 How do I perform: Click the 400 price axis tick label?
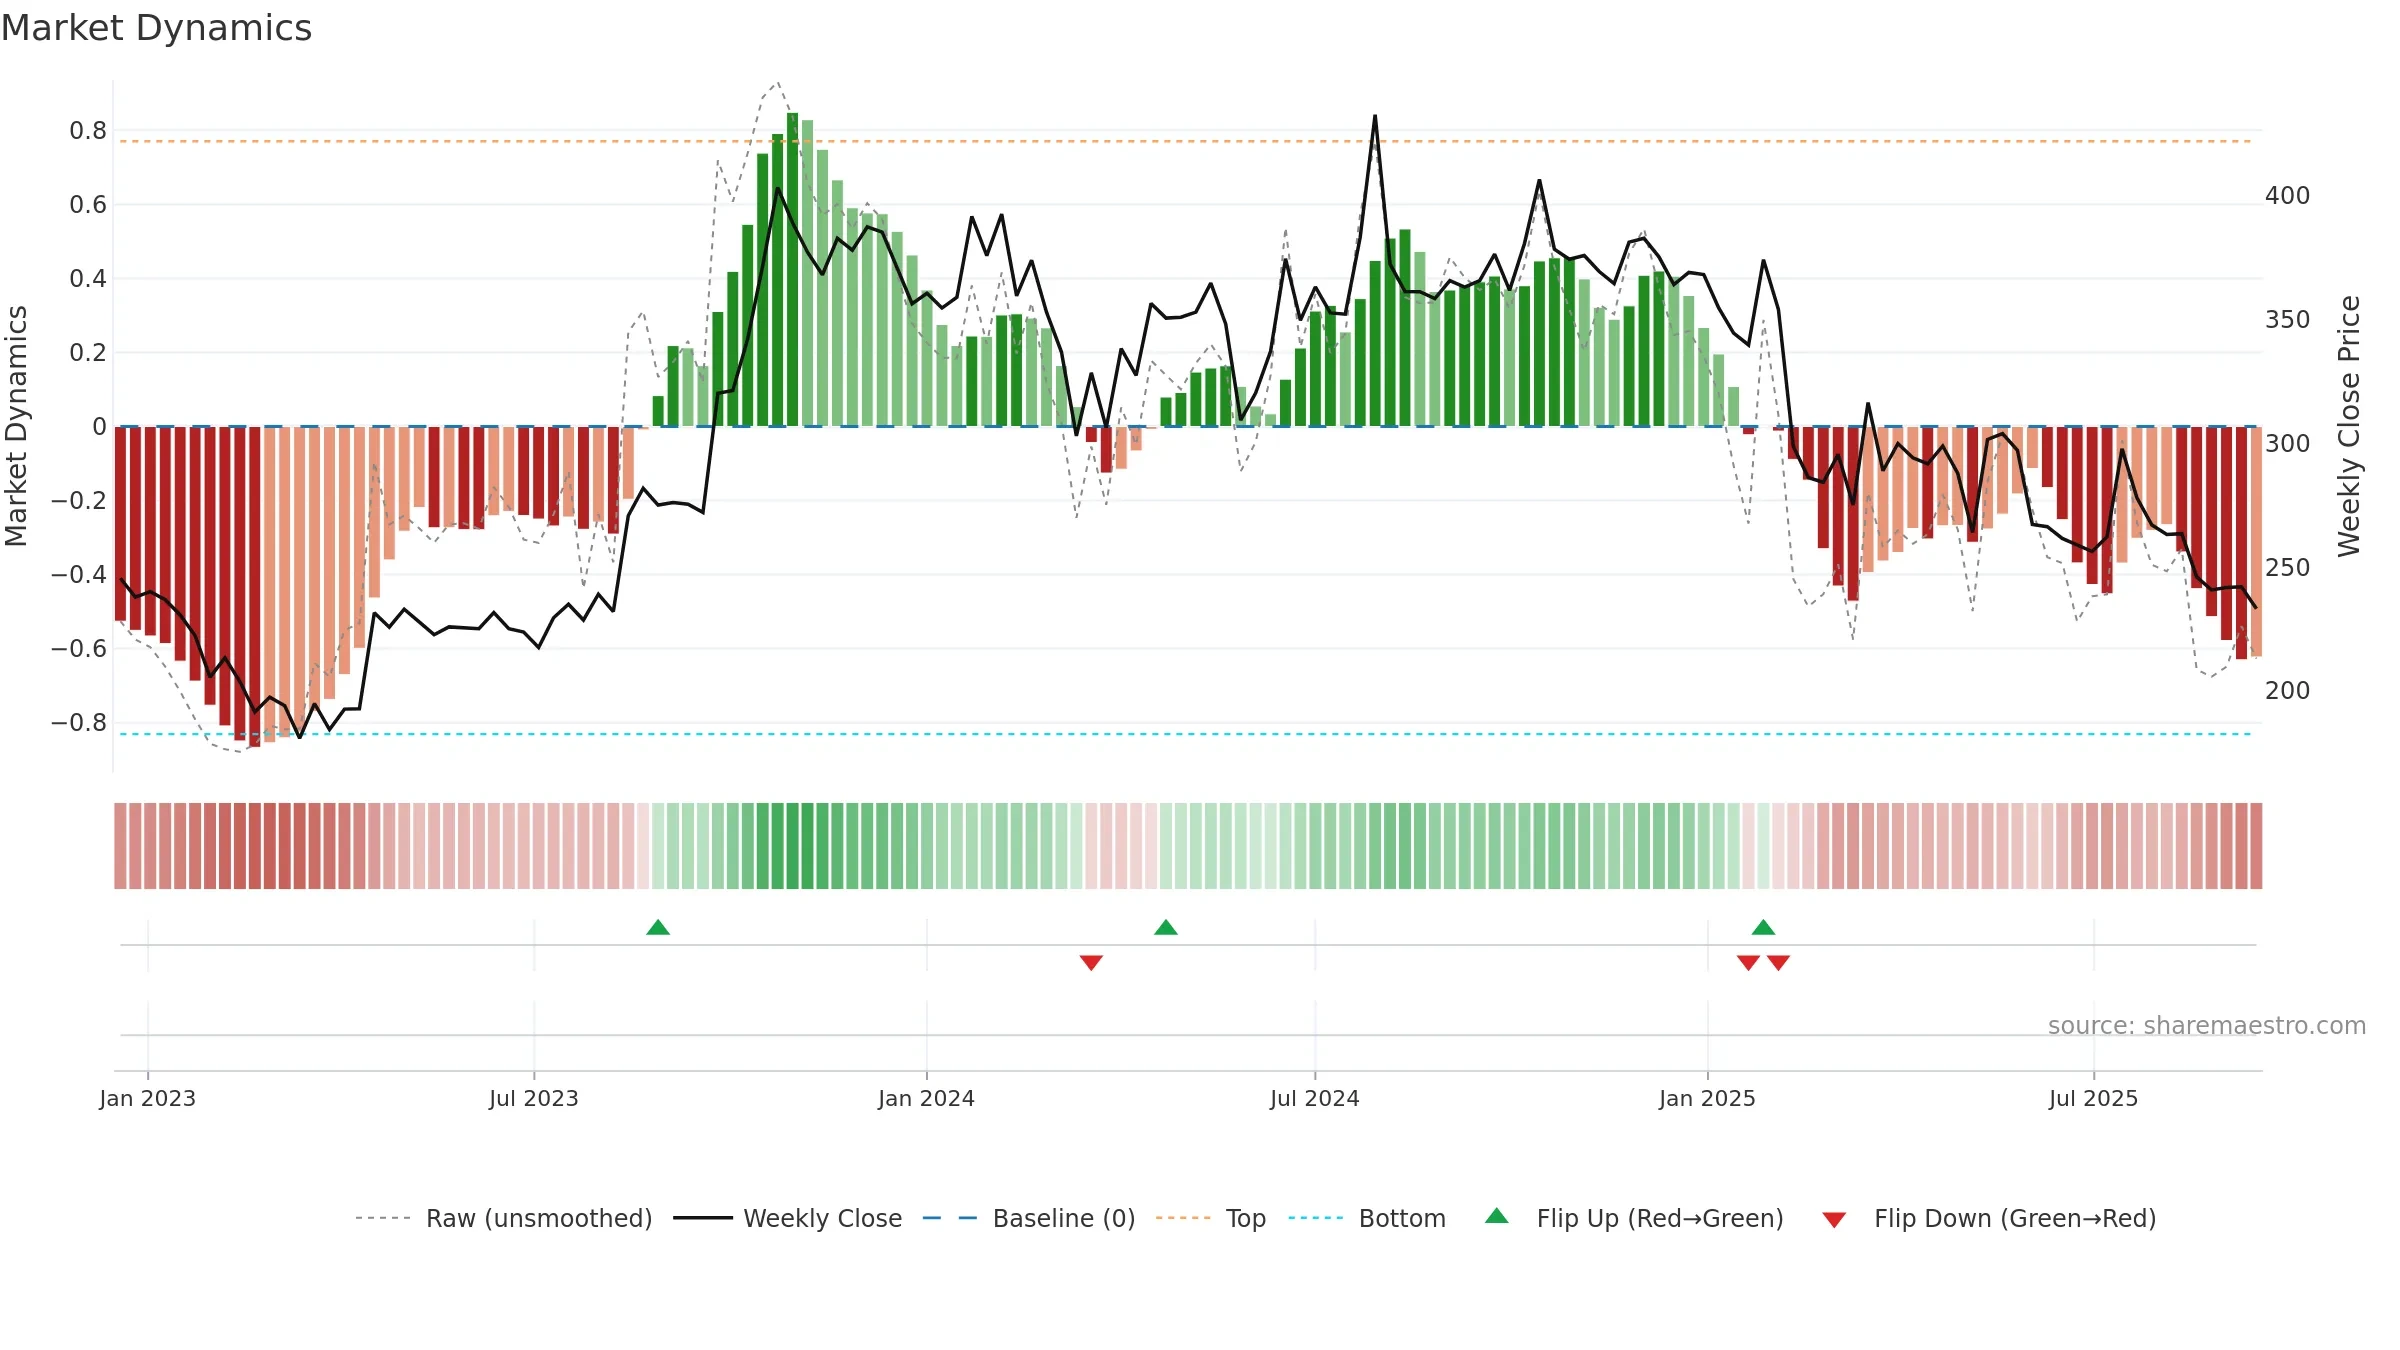click(x=2288, y=196)
